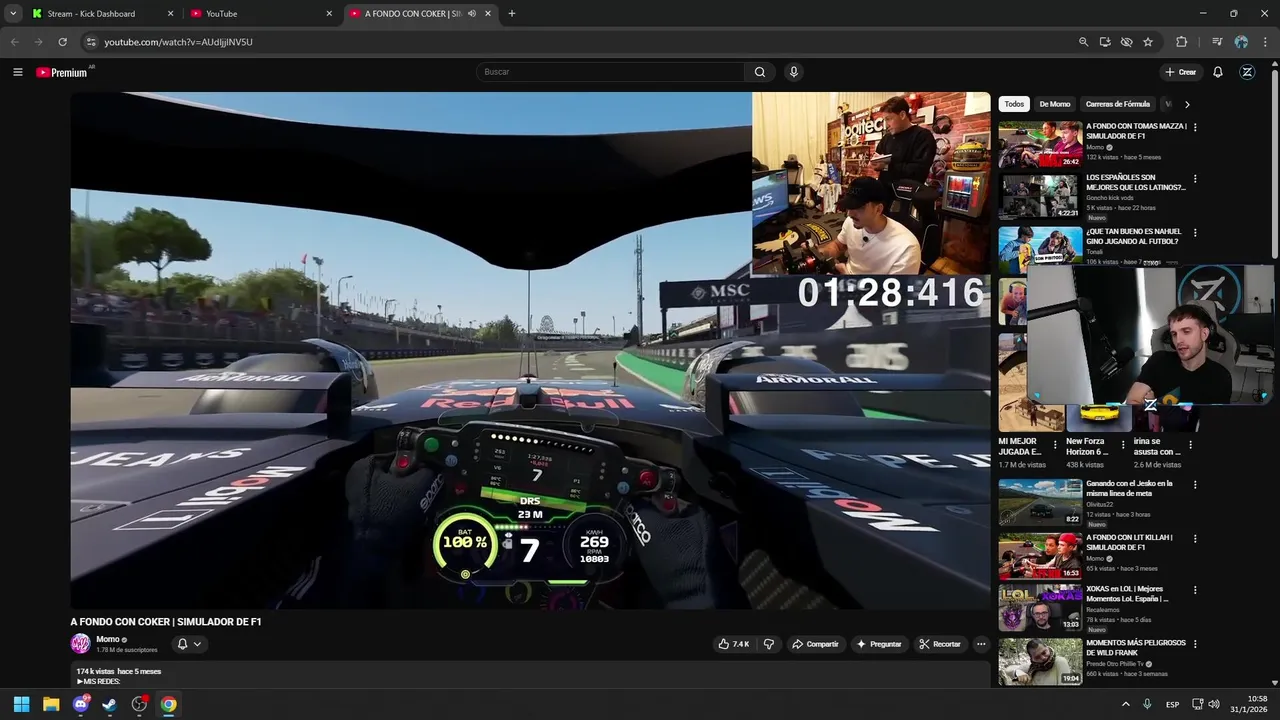The image size is (1280, 720).
Task: Open A FONDO CON LIT KILLAH title
Action: pos(1129,542)
